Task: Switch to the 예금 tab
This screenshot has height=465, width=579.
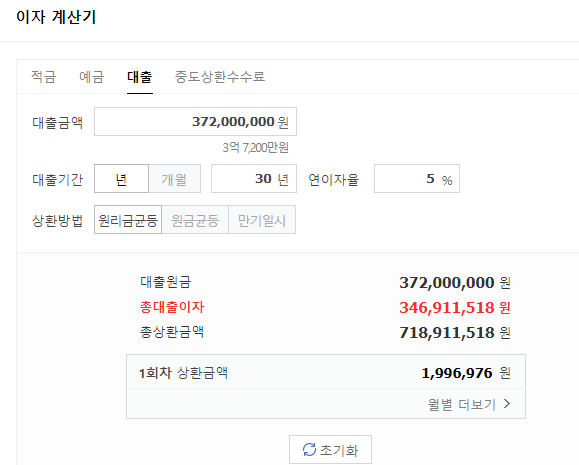Action: point(92,77)
